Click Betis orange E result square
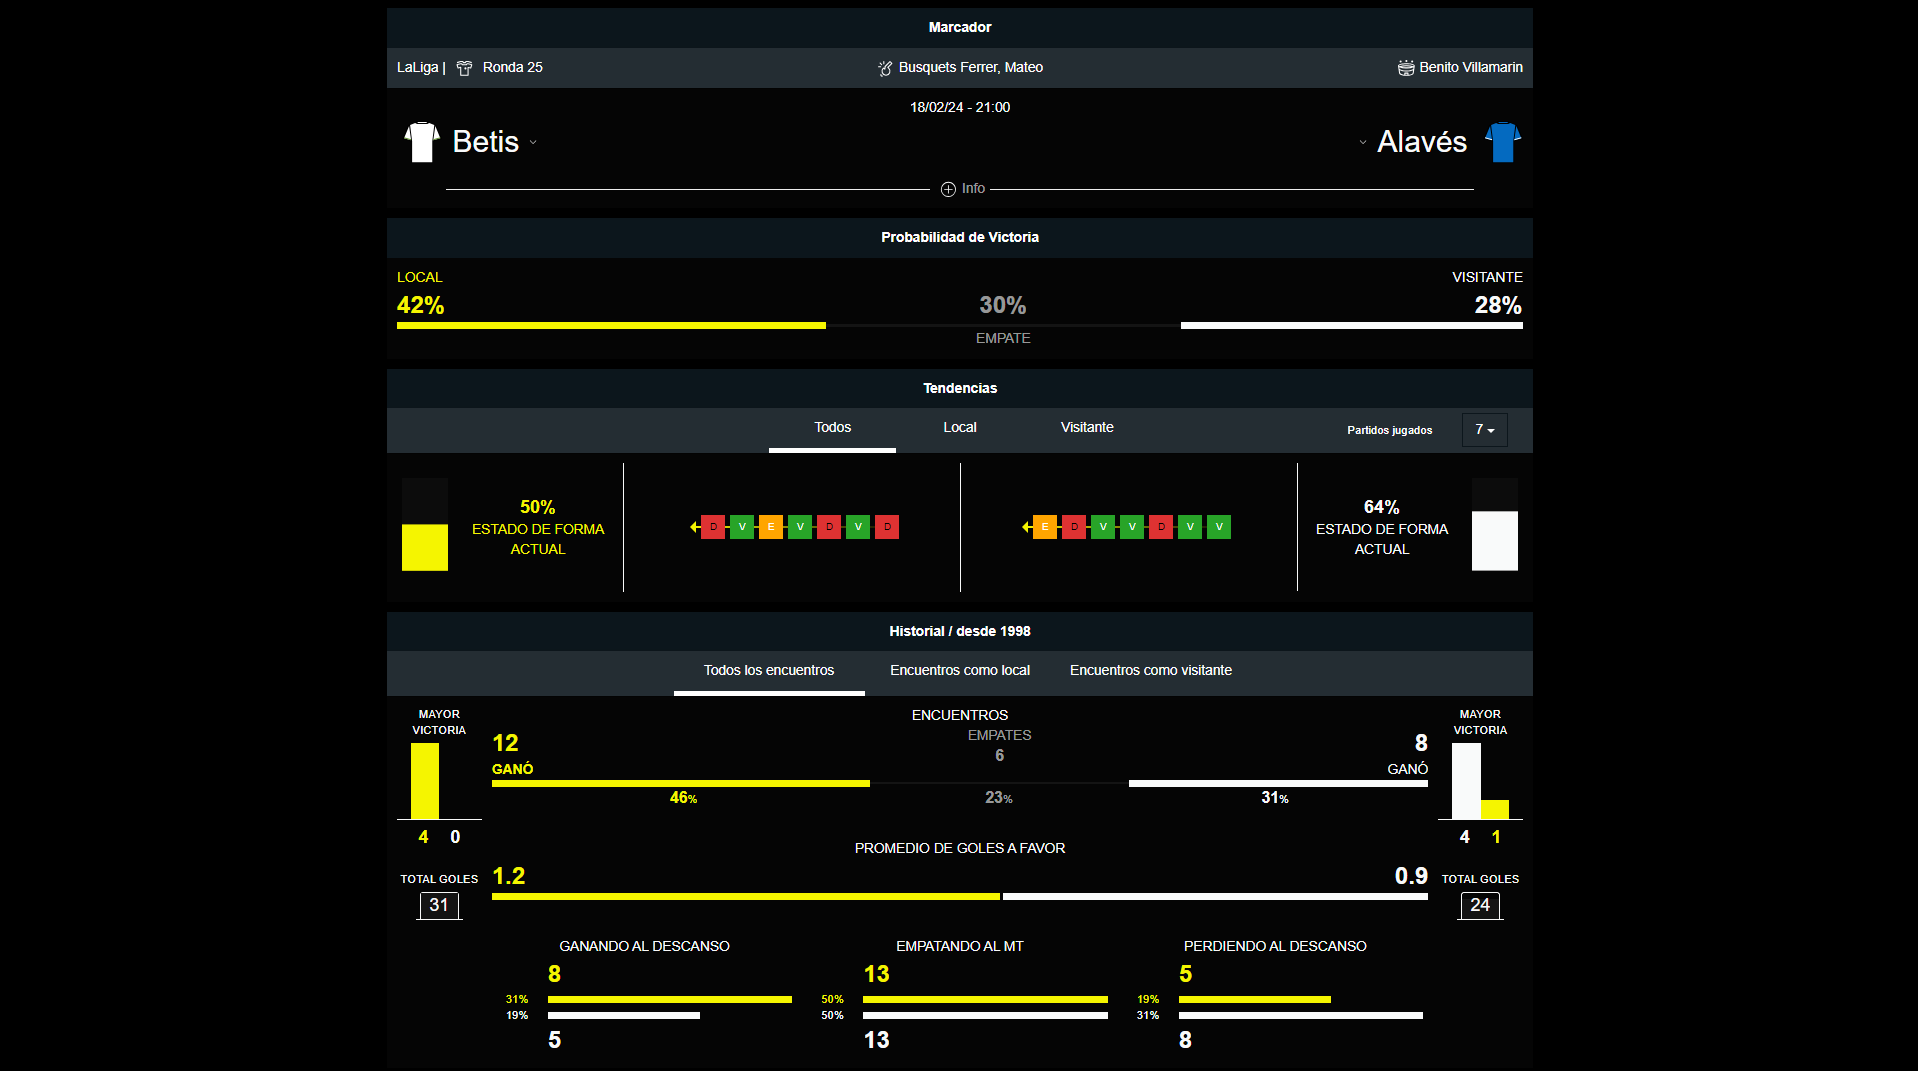1918x1071 pixels. point(771,527)
